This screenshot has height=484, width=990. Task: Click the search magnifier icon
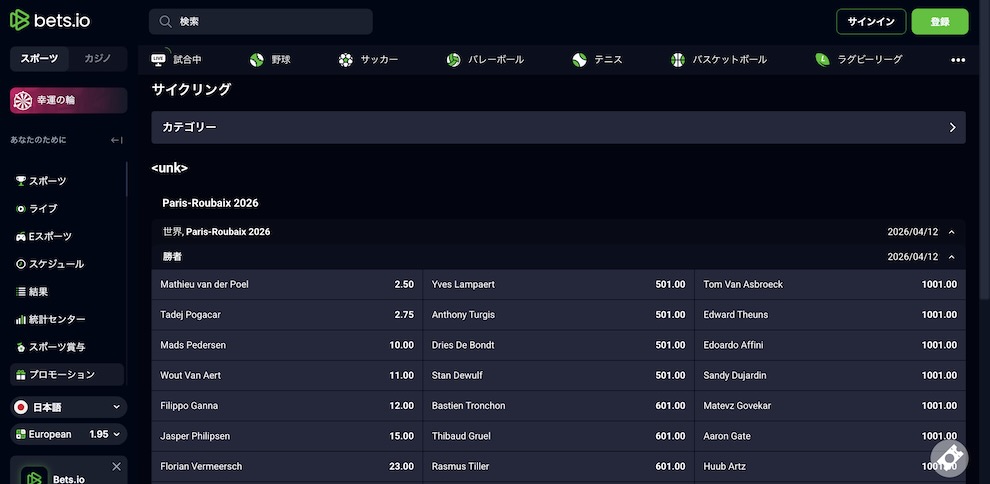coord(165,21)
